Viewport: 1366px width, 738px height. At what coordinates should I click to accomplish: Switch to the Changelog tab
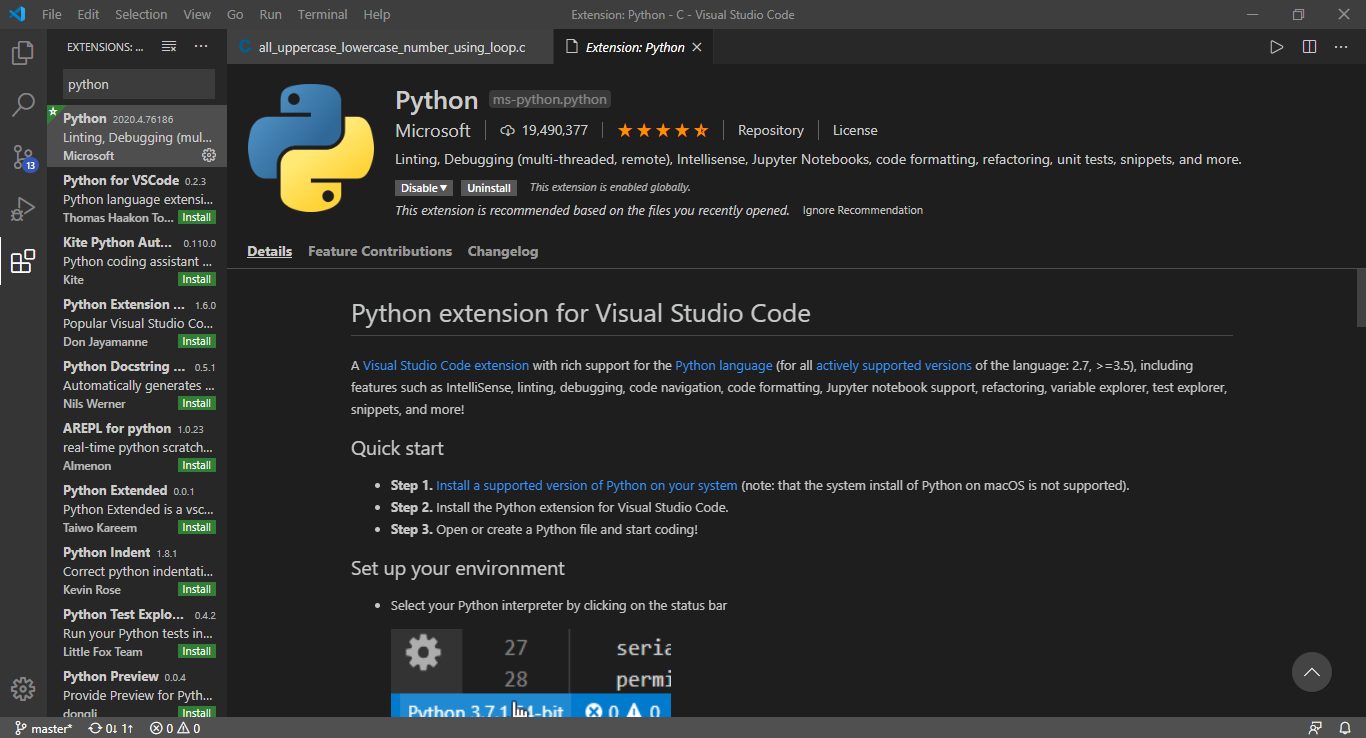tap(503, 251)
